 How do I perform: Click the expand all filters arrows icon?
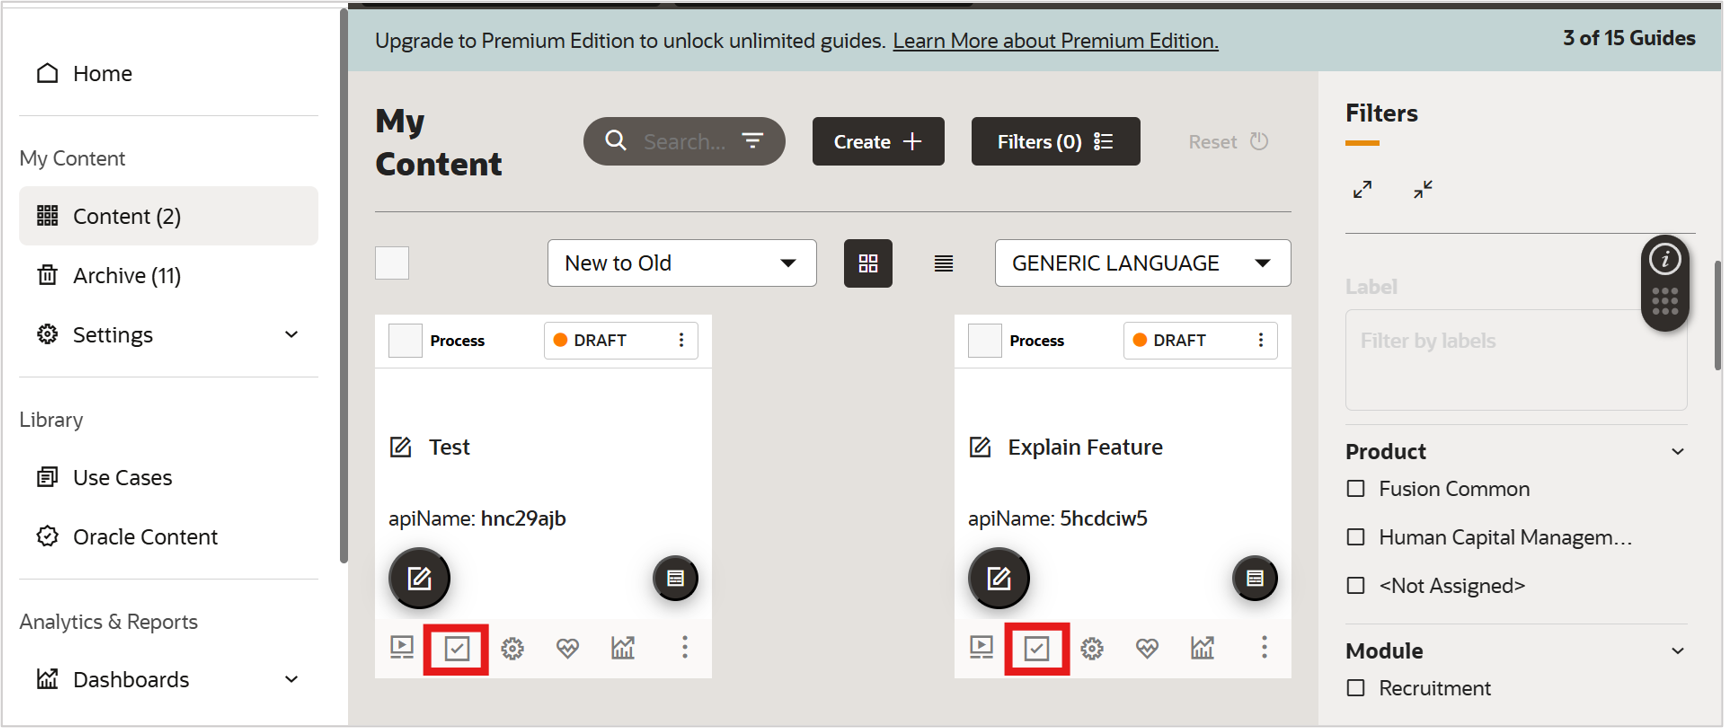(x=1362, y=189)
